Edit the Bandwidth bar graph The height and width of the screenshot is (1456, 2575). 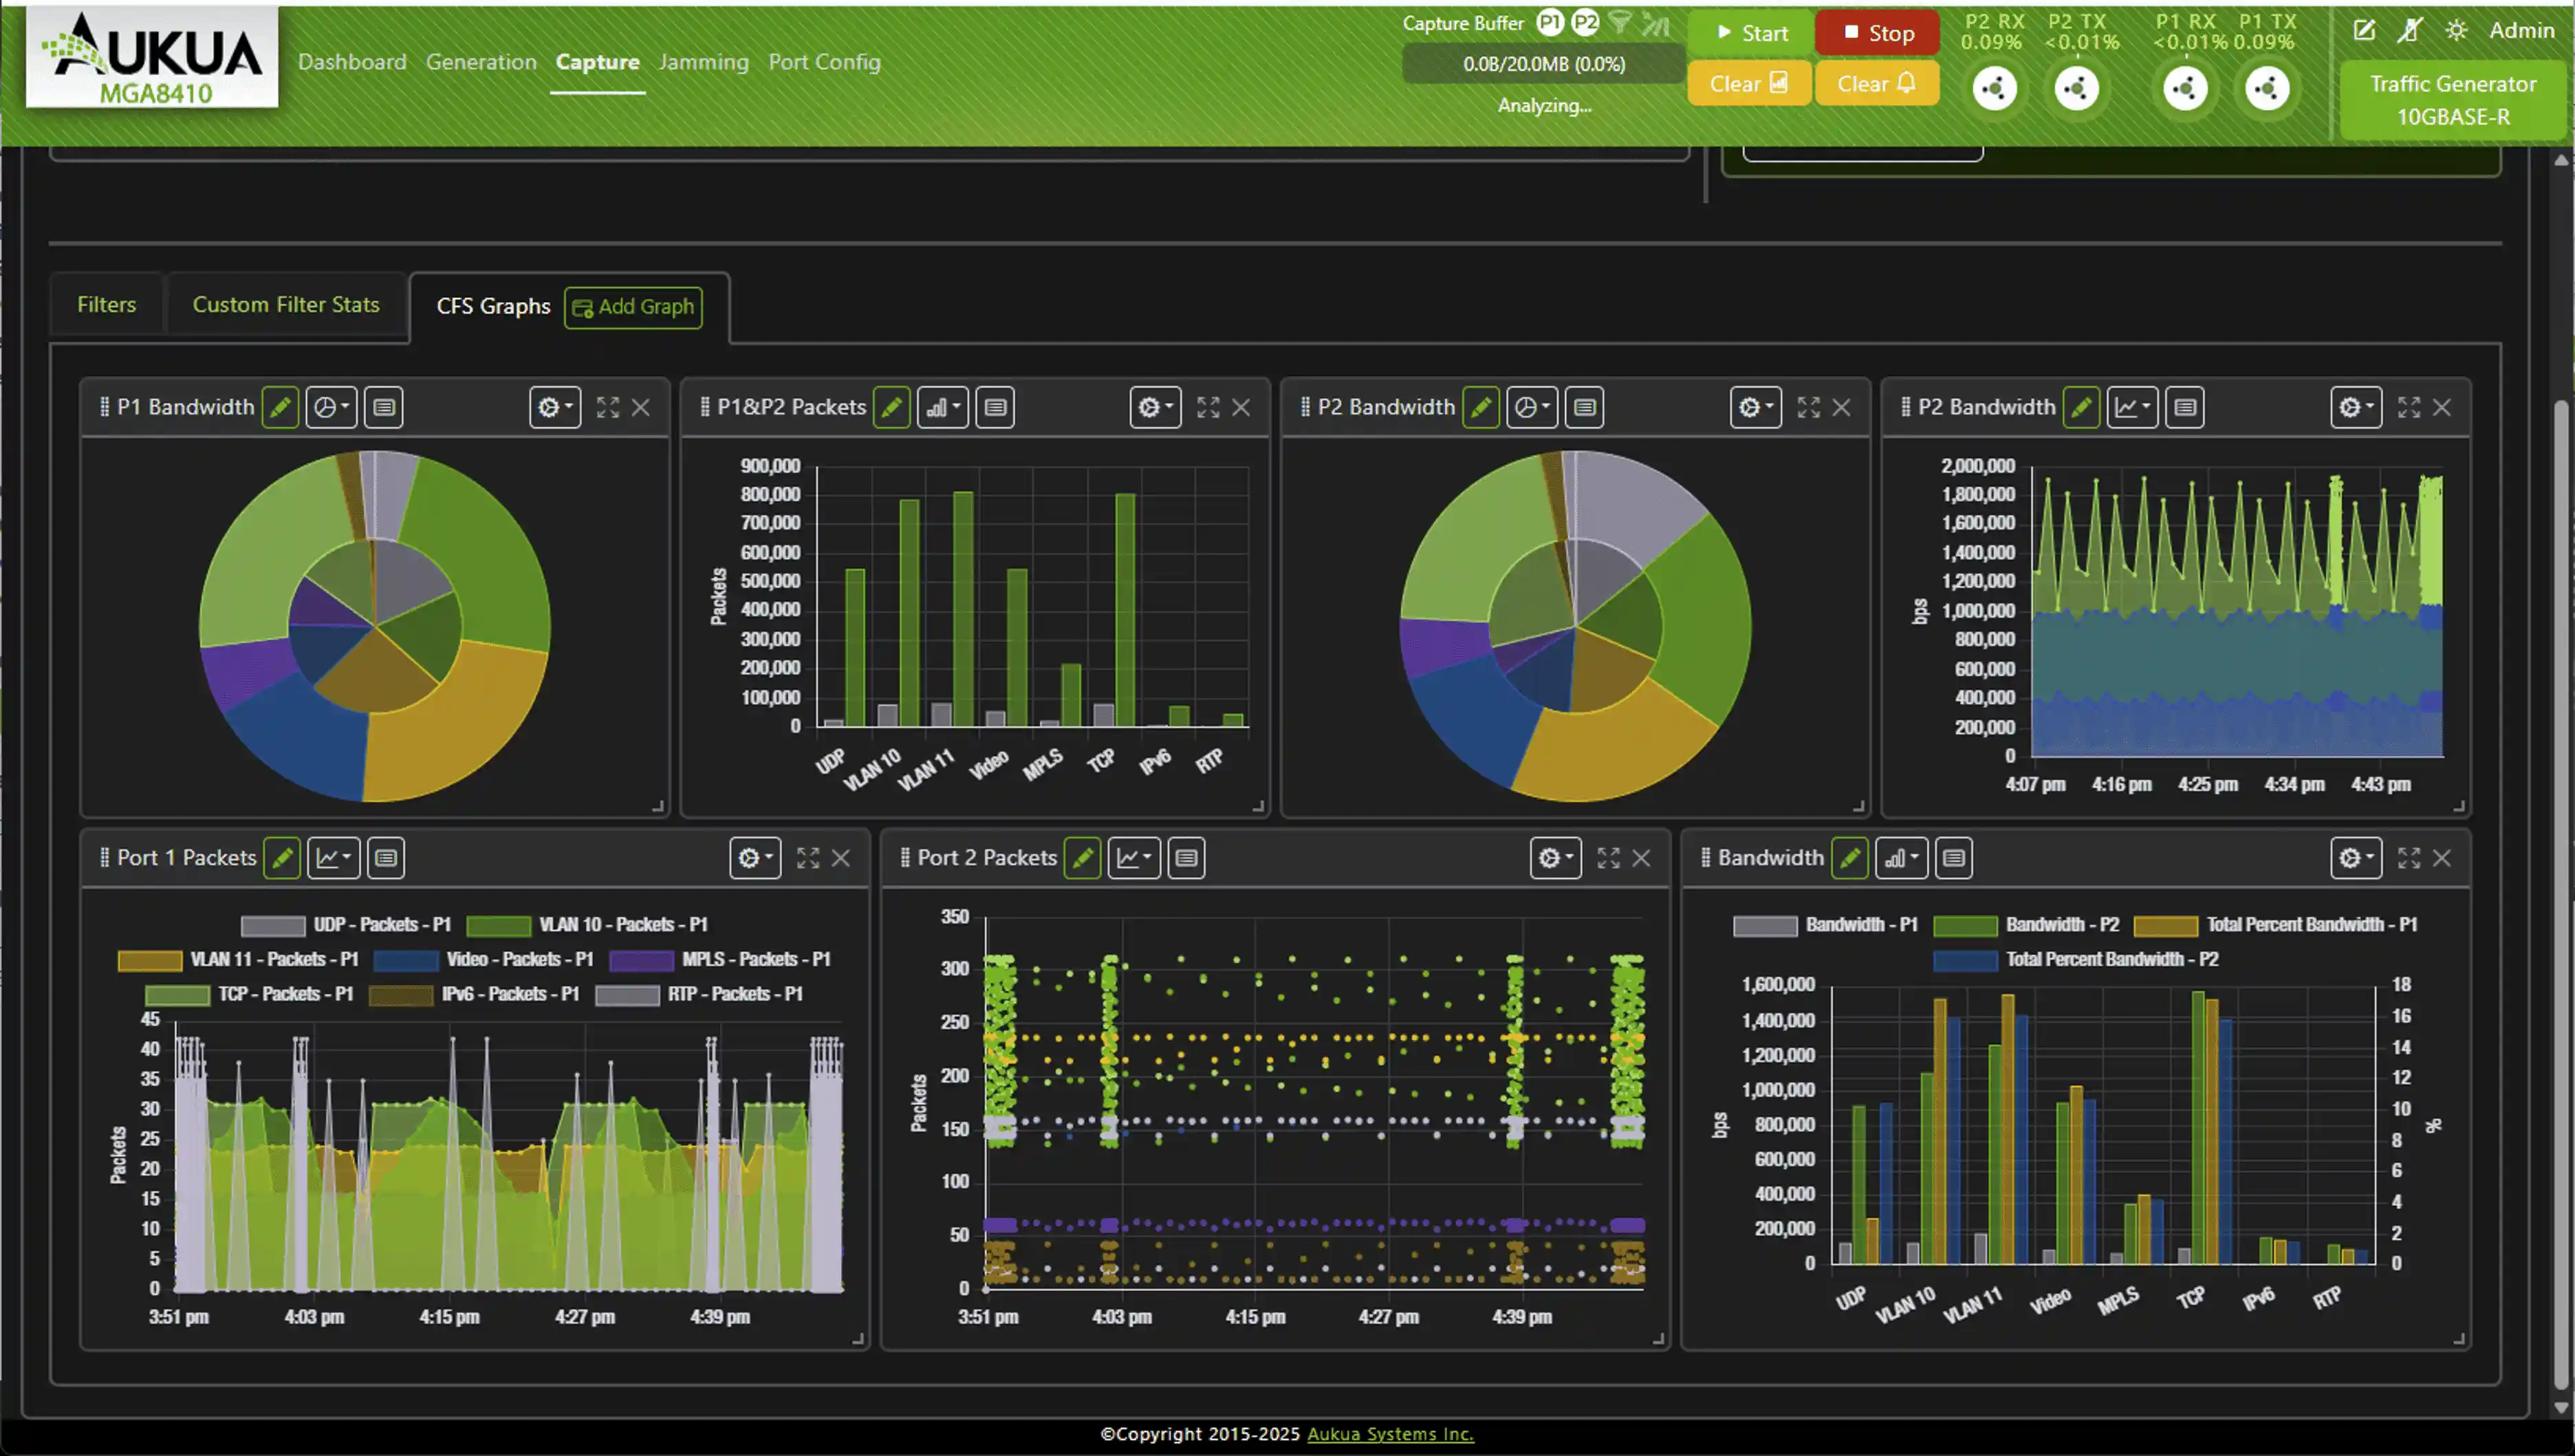[1850, 858]
